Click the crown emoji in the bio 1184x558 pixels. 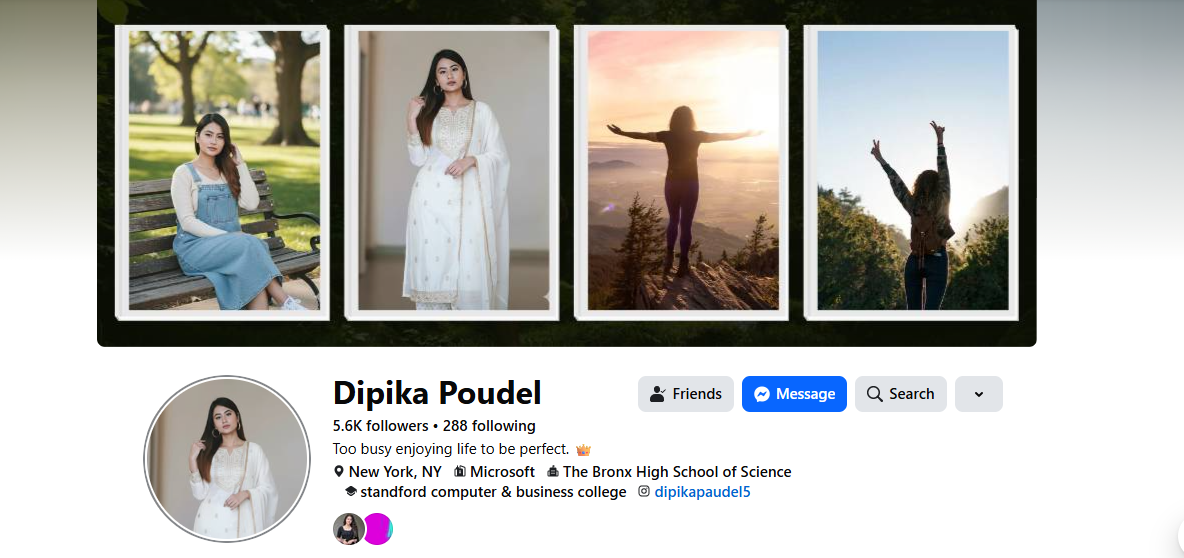[584, 450]
